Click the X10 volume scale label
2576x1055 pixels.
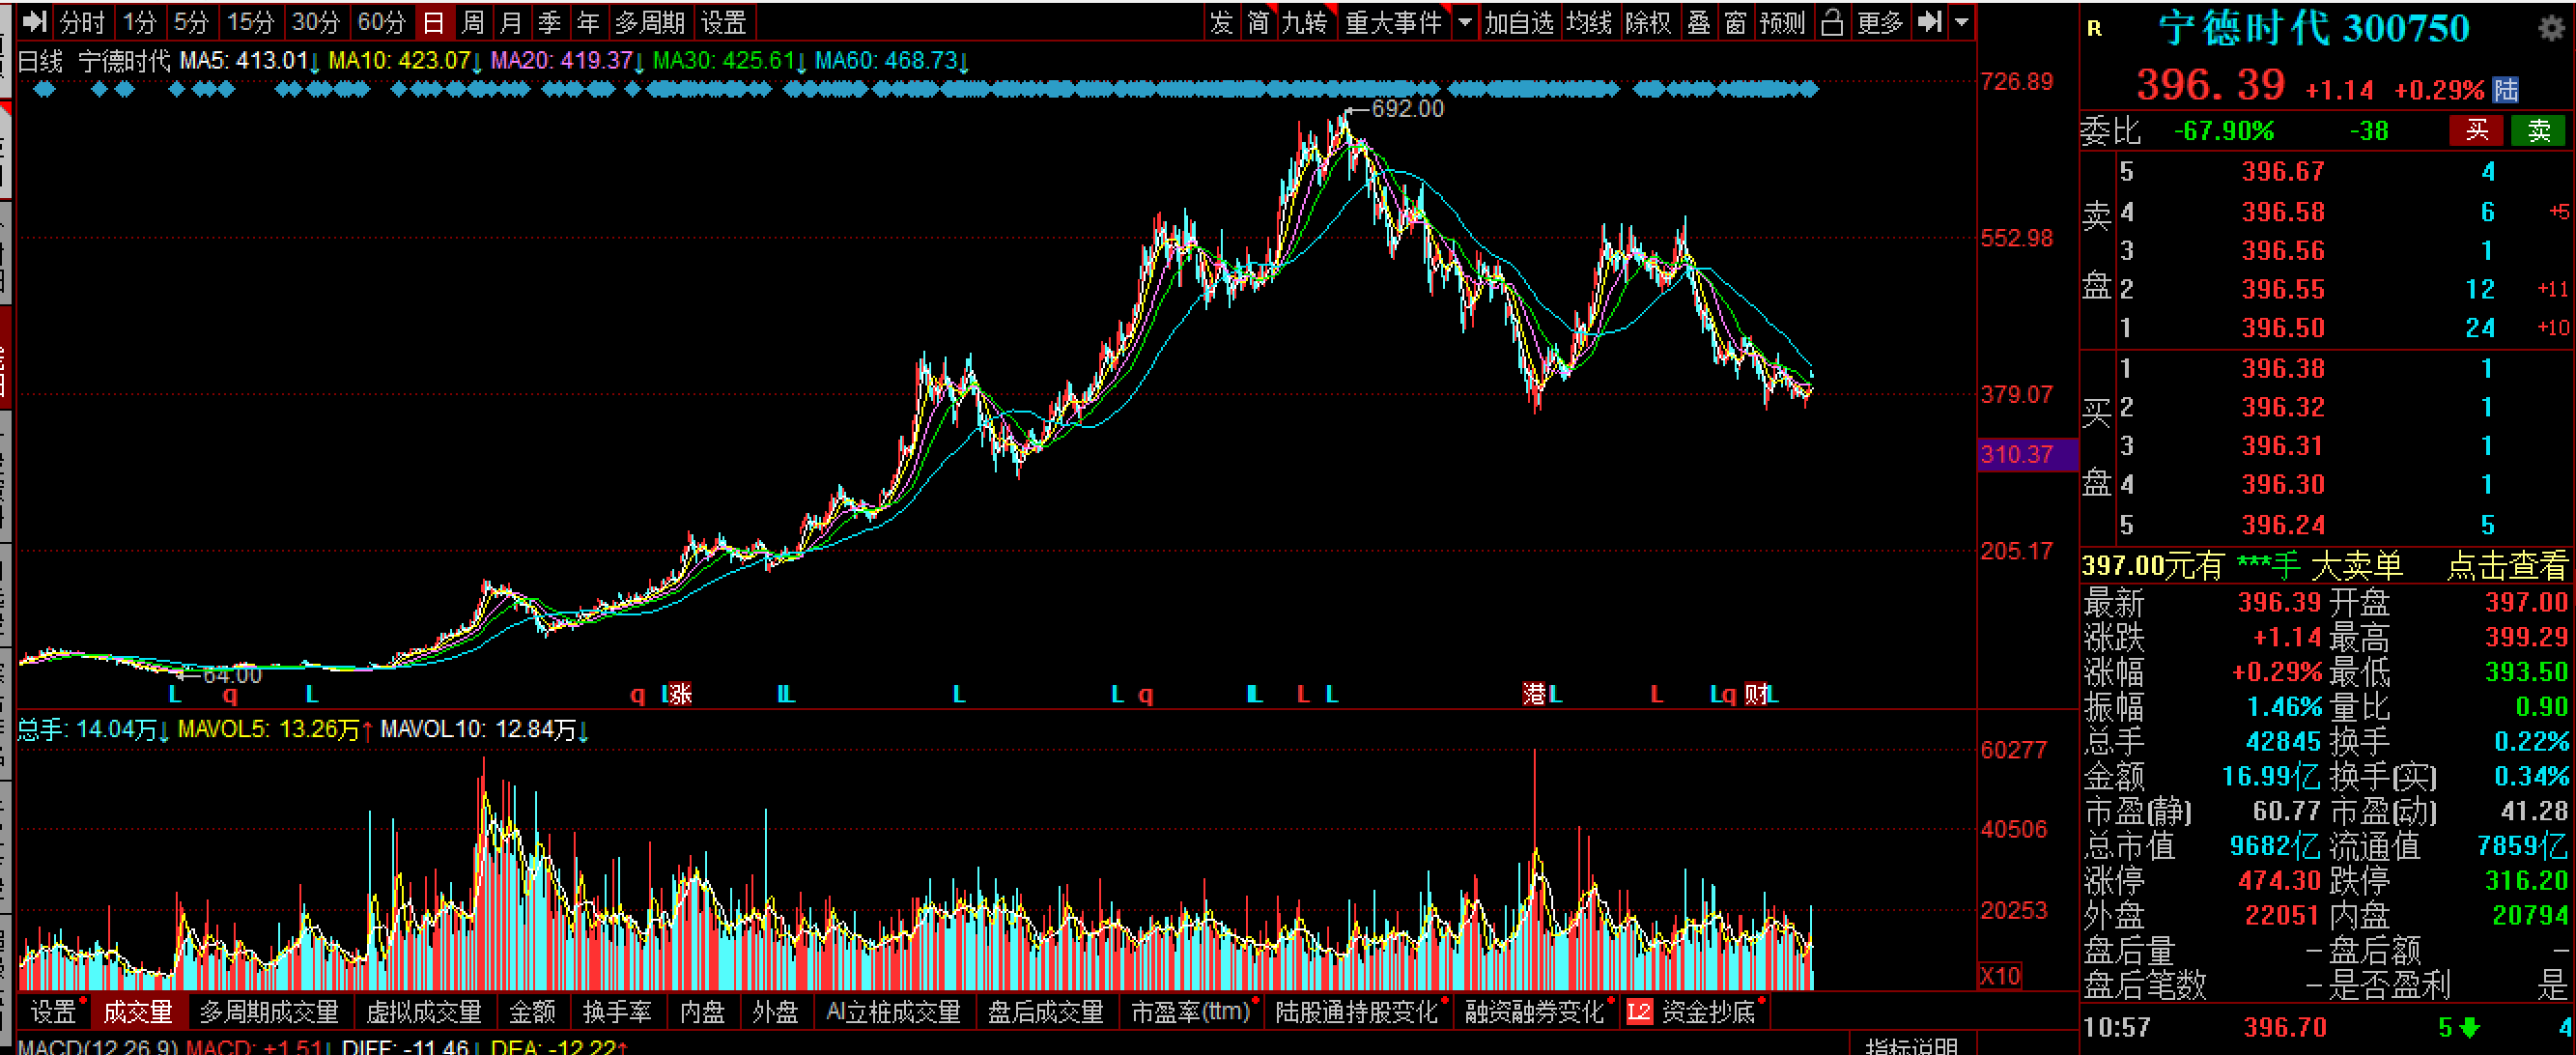2000,975
